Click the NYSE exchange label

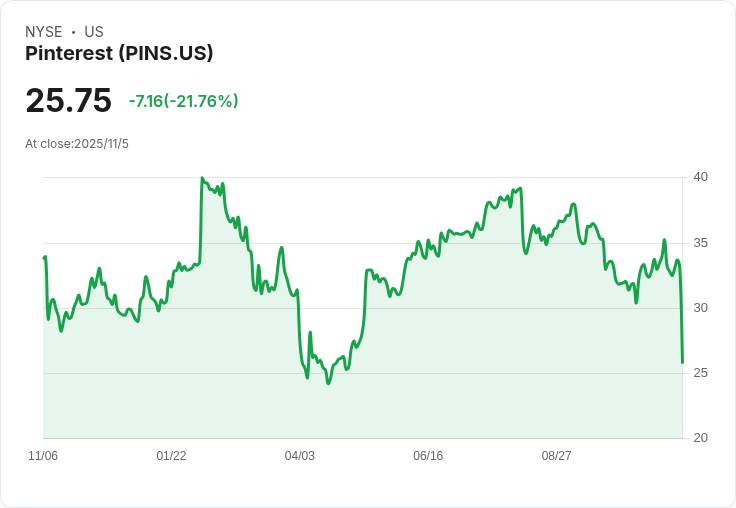click(43, 32)
